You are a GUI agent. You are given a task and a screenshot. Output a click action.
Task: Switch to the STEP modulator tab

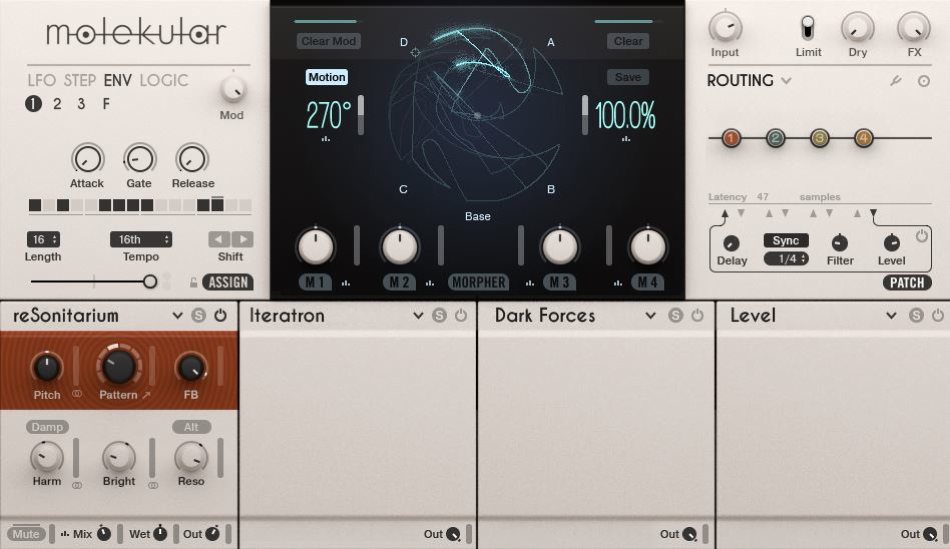[80, 80]
